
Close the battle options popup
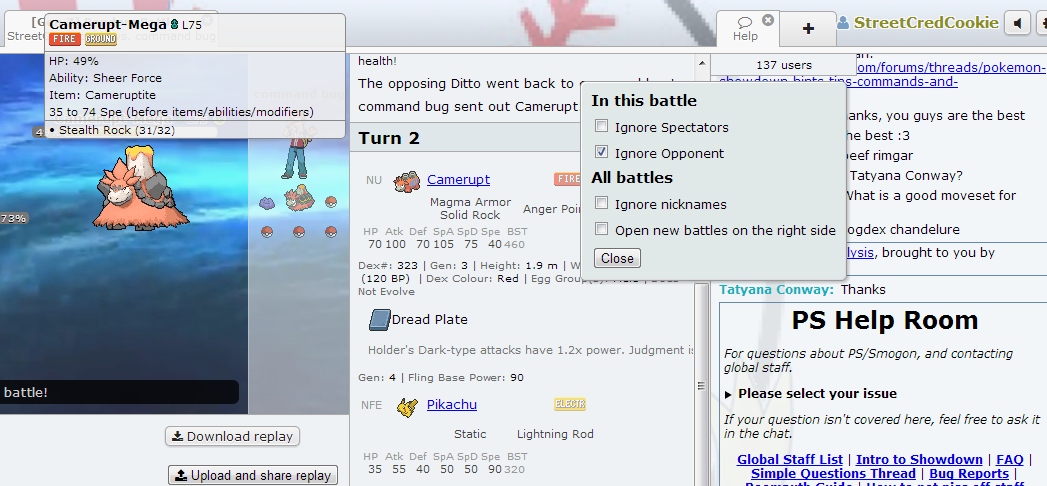point(617,258)
